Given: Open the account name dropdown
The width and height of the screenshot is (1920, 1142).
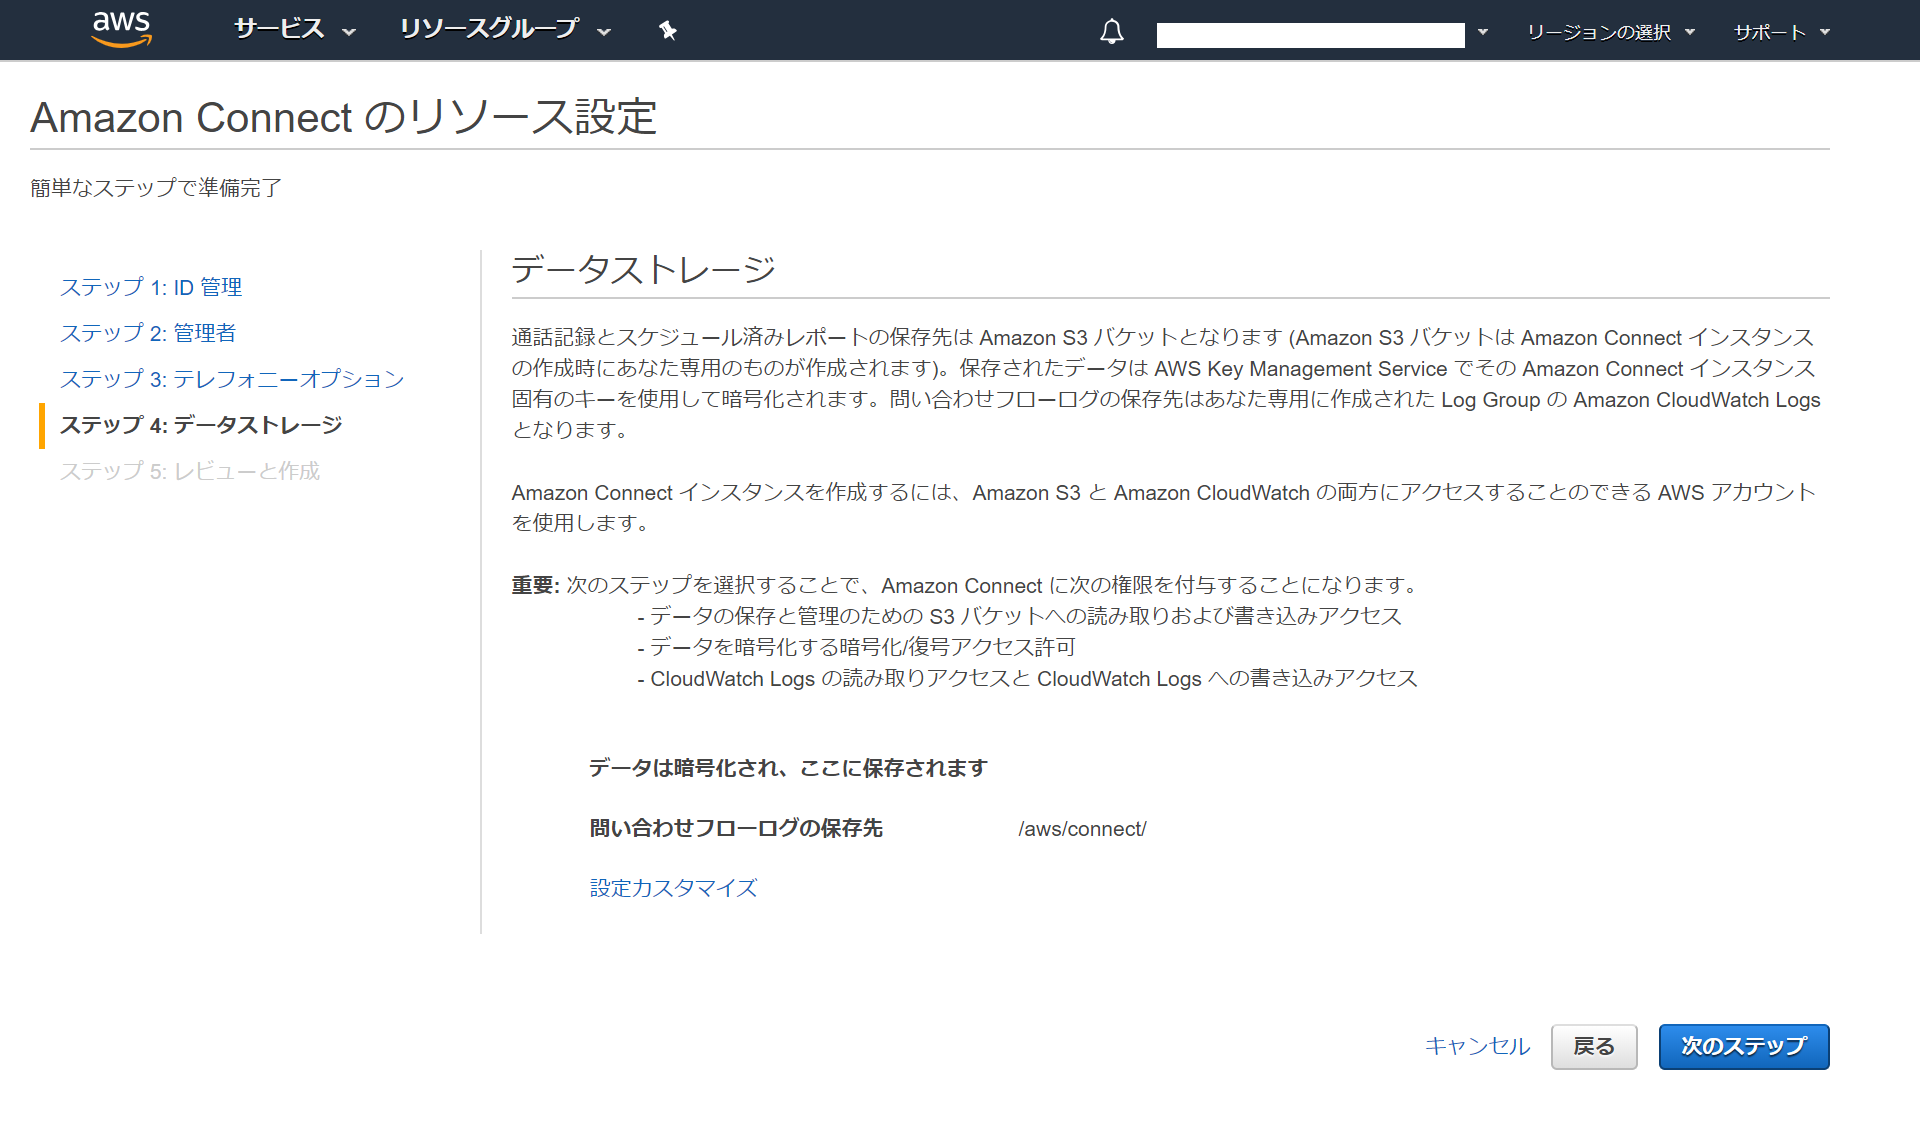Looking at the screenshot, I should (1322, 34).
